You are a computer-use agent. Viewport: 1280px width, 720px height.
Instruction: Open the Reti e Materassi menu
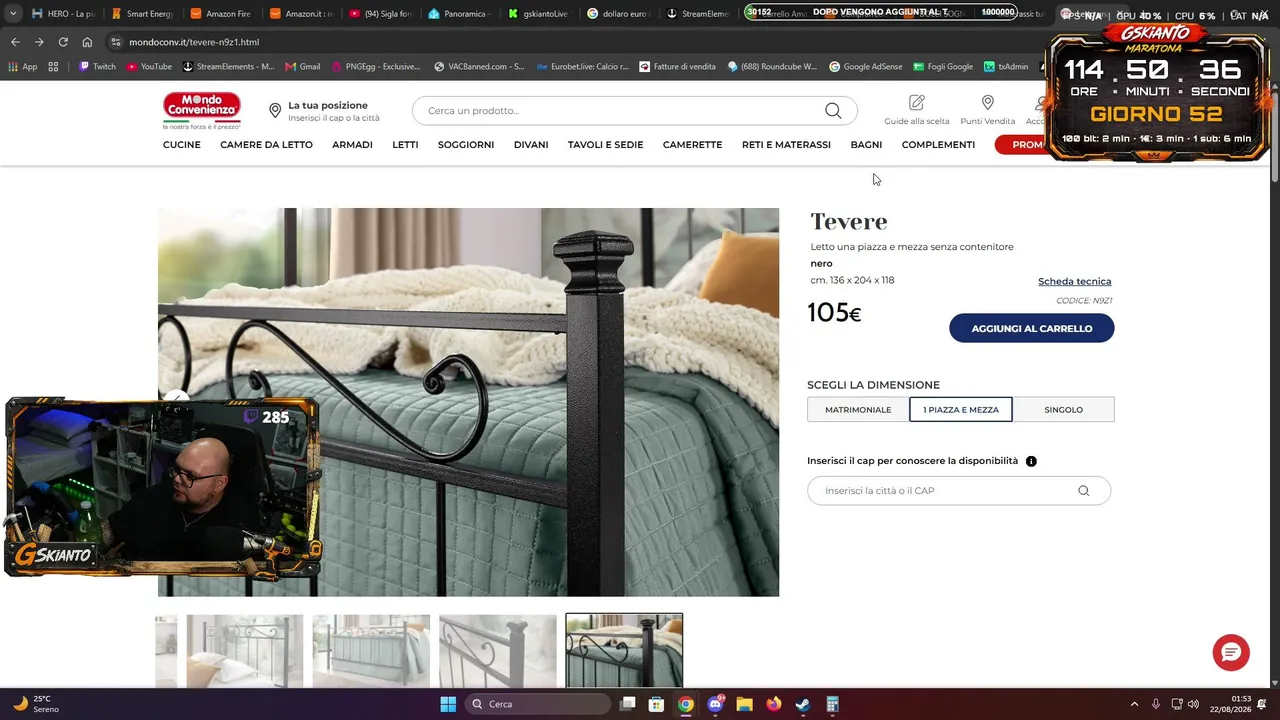click(786, 145)
